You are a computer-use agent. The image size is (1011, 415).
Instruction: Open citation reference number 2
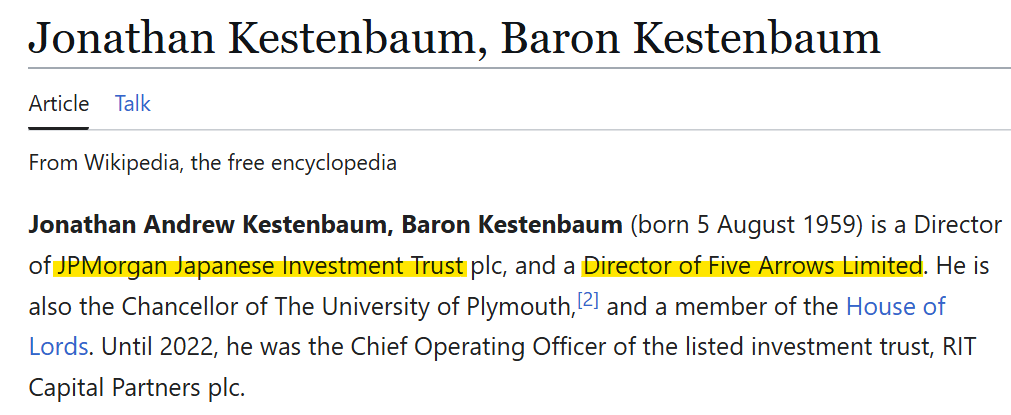587,300
